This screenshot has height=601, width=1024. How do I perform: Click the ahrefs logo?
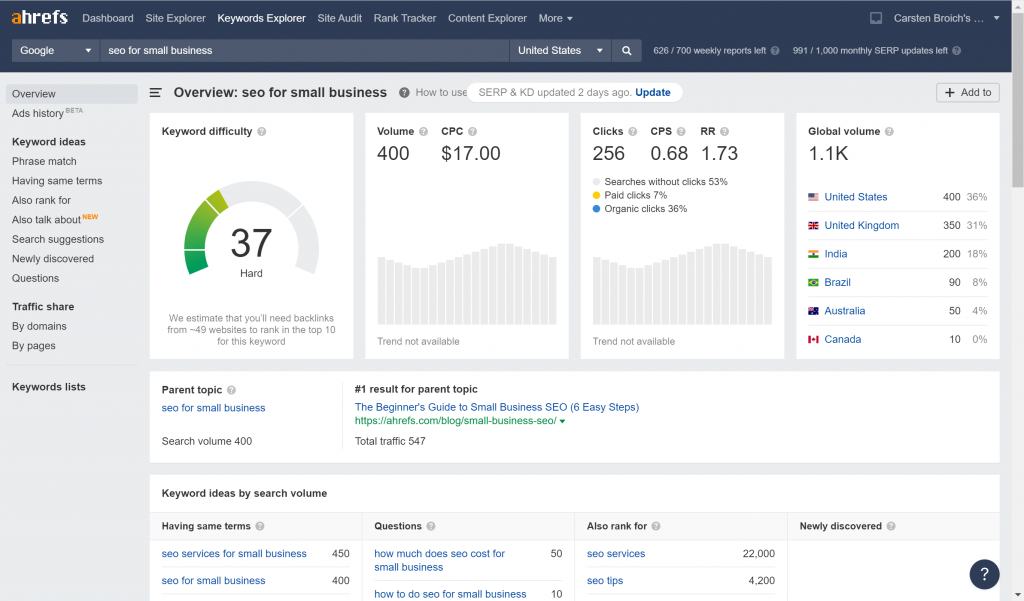coord(39,17)
